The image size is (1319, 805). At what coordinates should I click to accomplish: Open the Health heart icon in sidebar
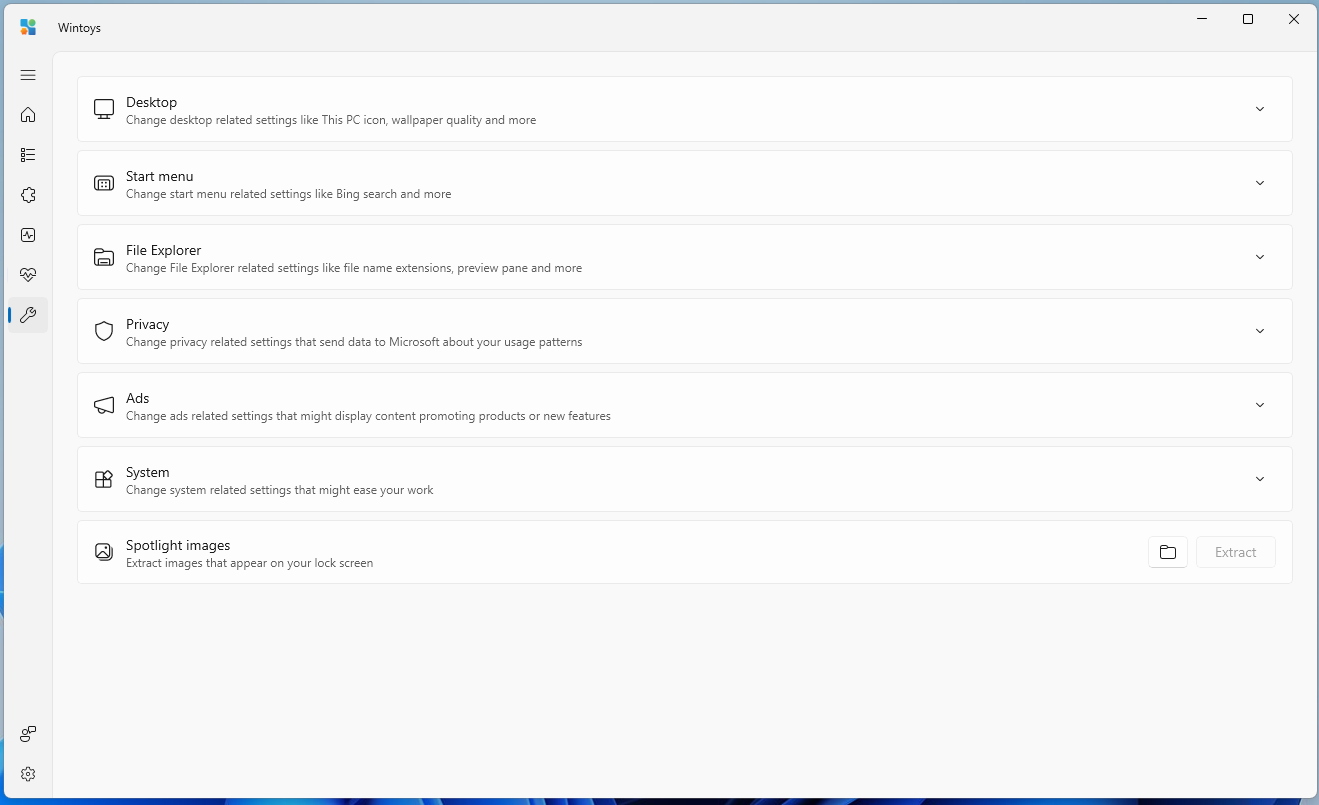click(28, 275)
